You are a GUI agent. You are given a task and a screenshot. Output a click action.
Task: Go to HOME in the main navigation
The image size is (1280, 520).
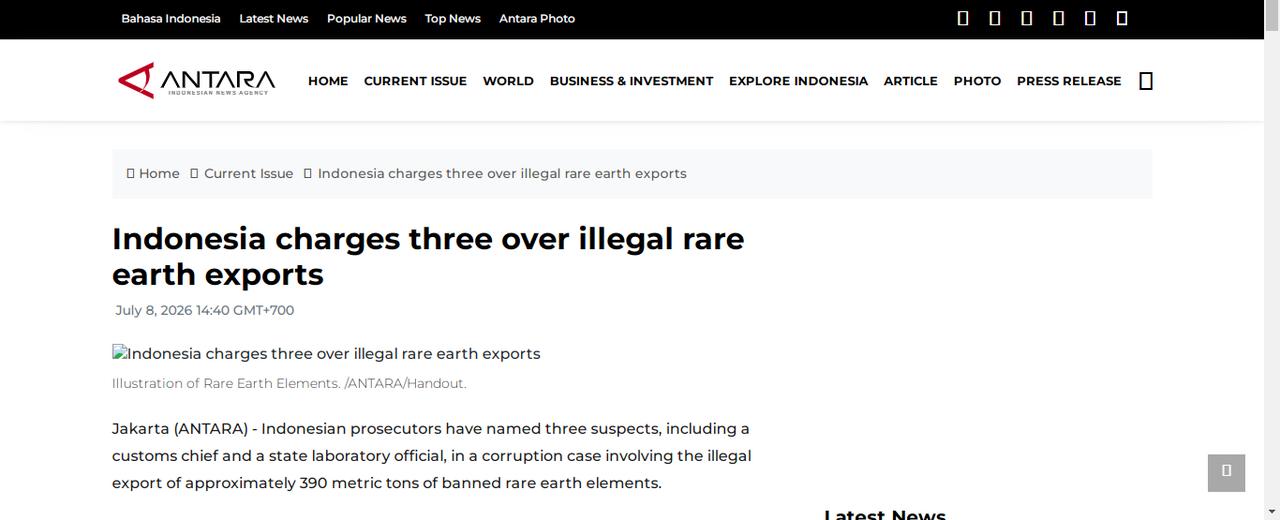pos(328,81)
